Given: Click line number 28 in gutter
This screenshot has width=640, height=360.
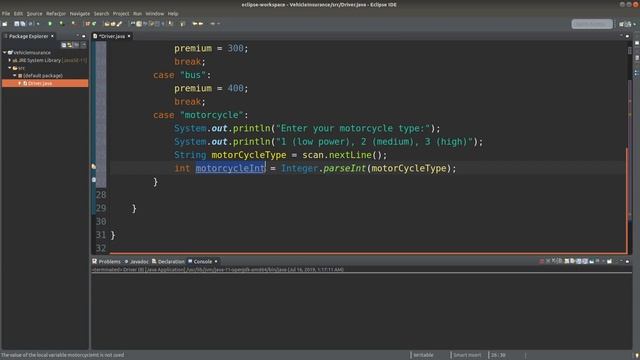Looking at the screenshot, I should [x=101, y=195].
